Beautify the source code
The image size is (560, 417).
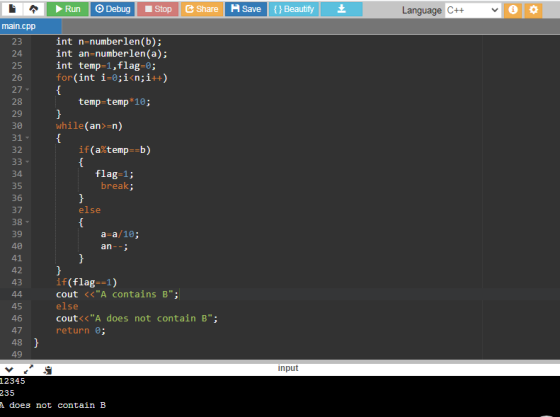point(294,9)
